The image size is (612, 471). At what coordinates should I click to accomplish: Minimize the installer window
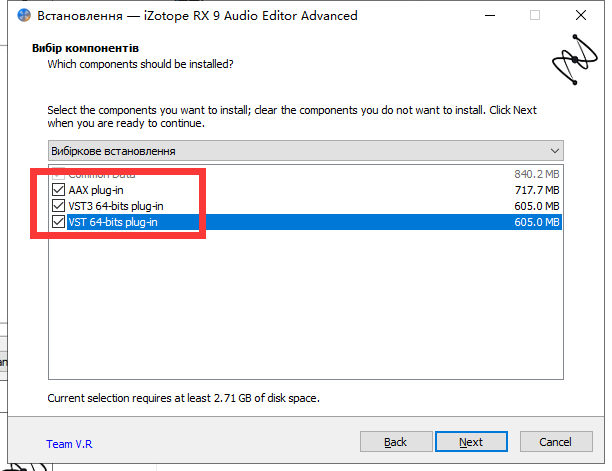(x=488, y=16)
